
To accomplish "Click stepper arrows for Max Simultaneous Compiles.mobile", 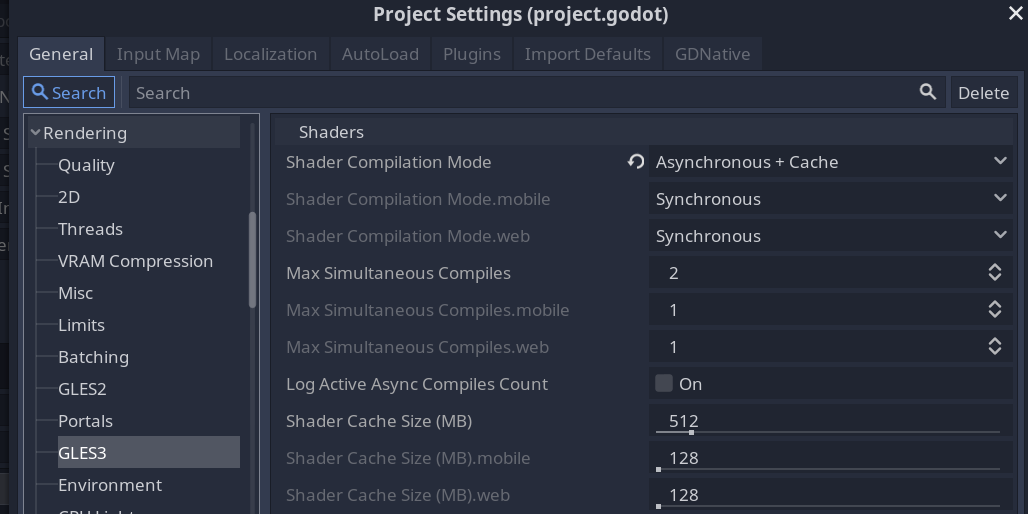I will tap(995, 309).
